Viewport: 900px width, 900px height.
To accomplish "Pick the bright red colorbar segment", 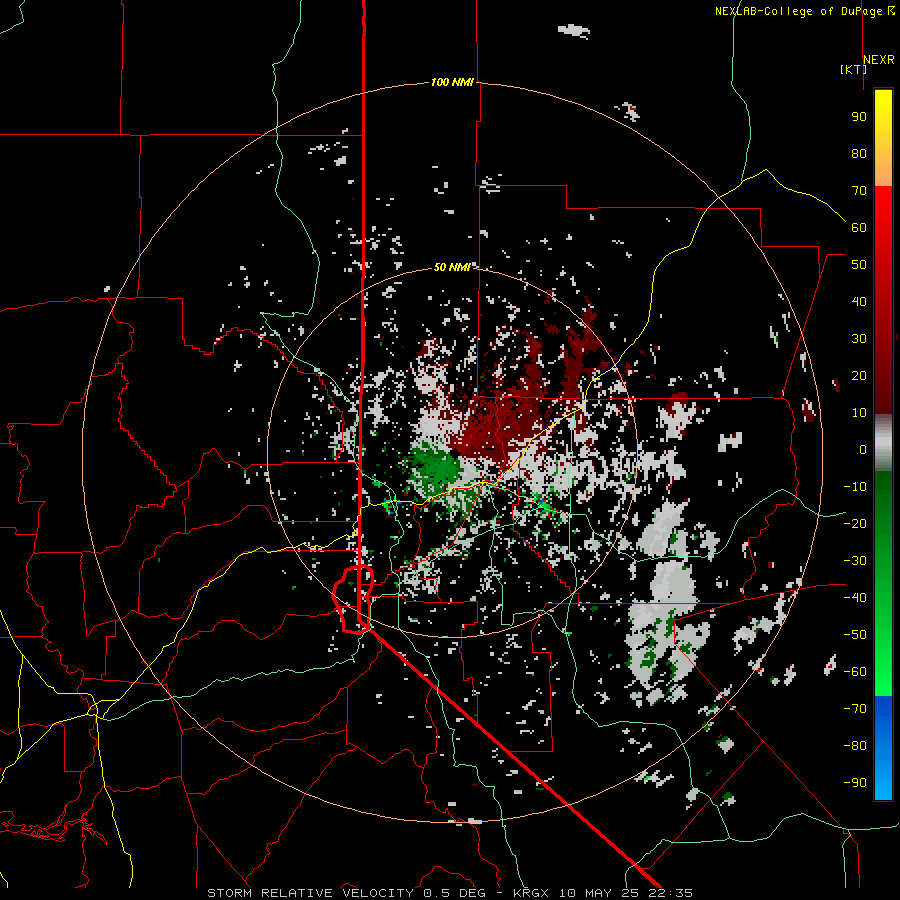I will tap(883, 212).
